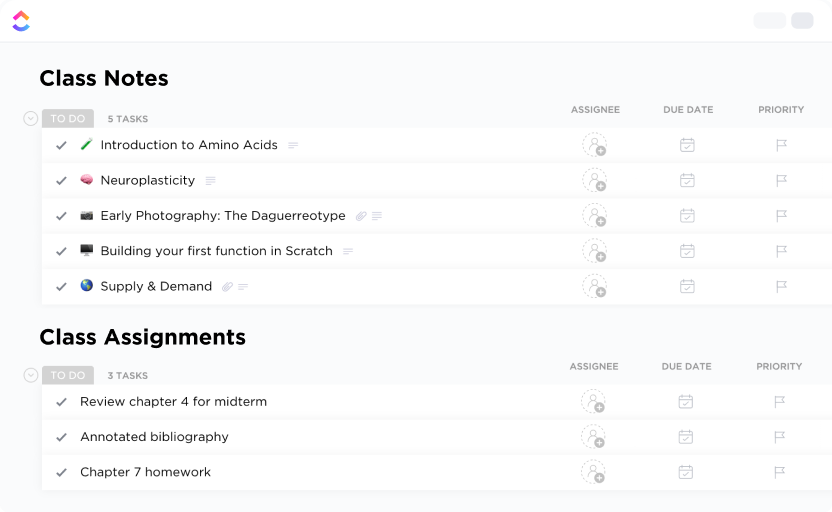Set priority flag for Review chapter 4
The height and width of the screenshot is (512, 832).
[780, 402]
